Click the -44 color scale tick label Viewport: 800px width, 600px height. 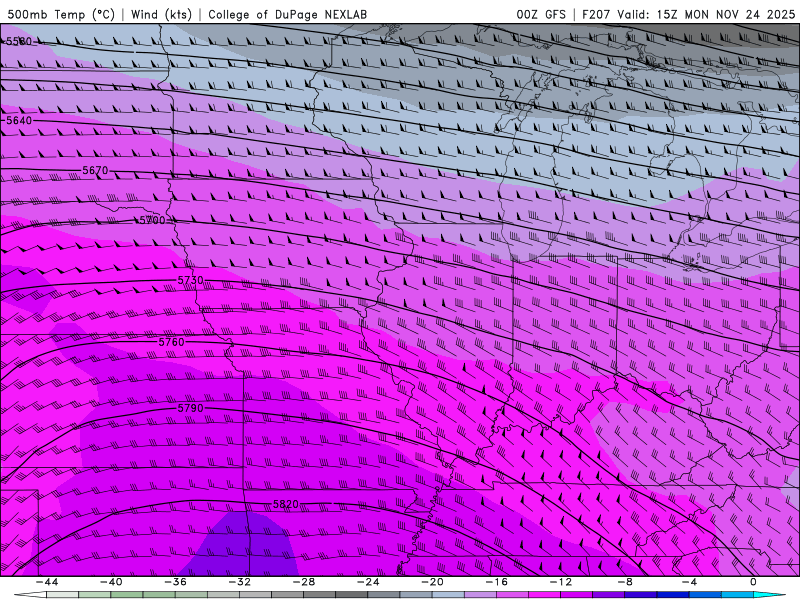[x=47, y=582]
